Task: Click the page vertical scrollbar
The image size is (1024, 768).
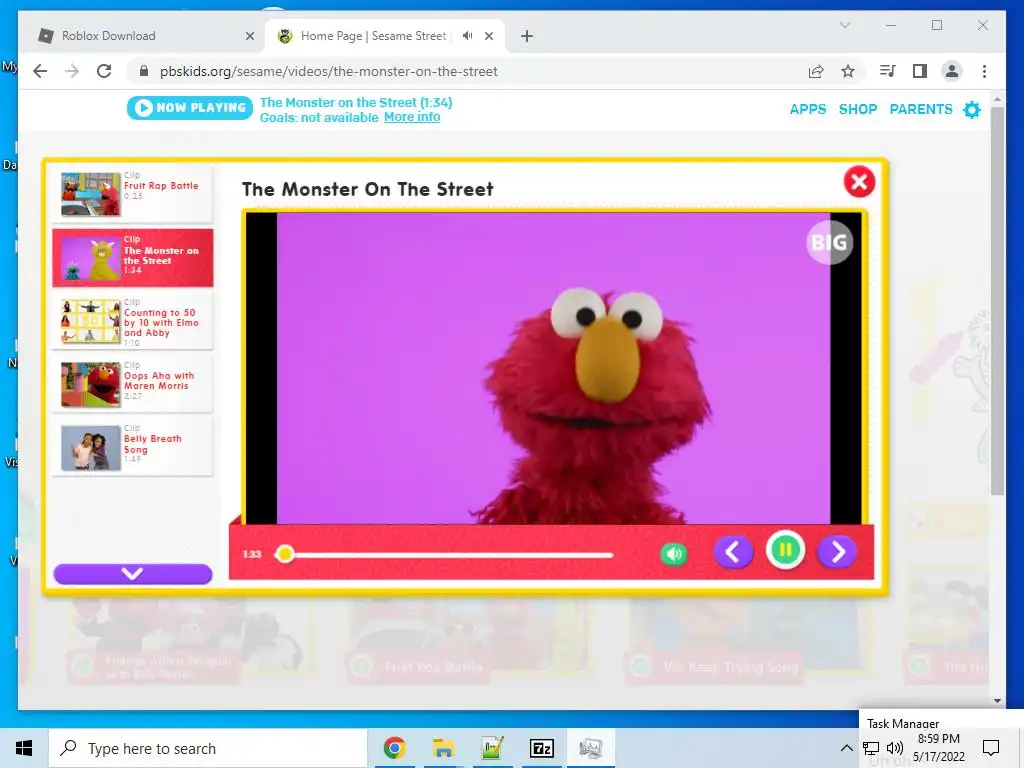Action: point(997,300)
